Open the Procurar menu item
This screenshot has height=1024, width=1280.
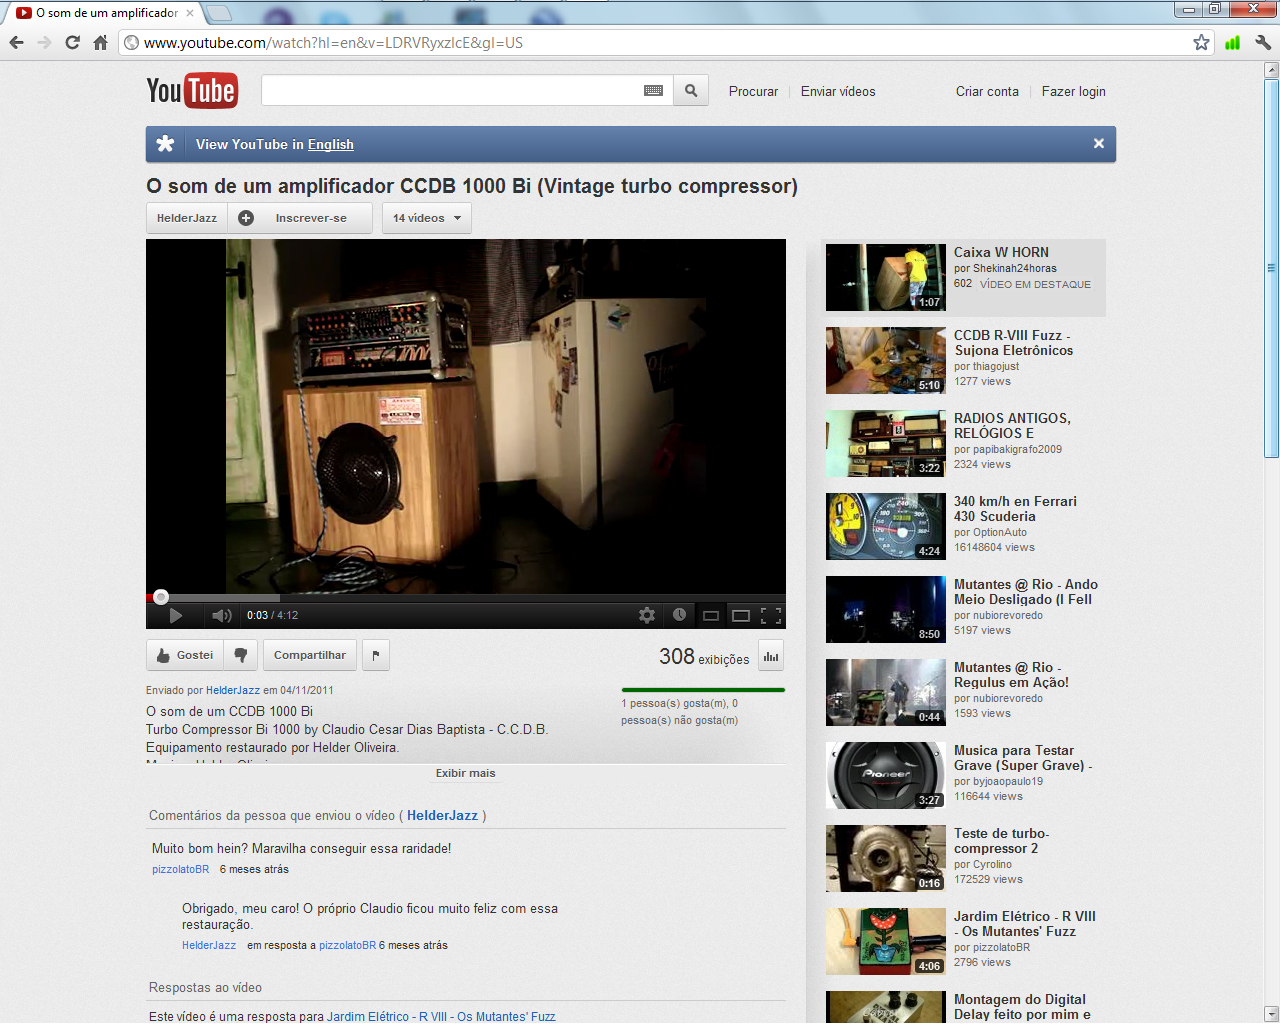click(x=753, y=91)
